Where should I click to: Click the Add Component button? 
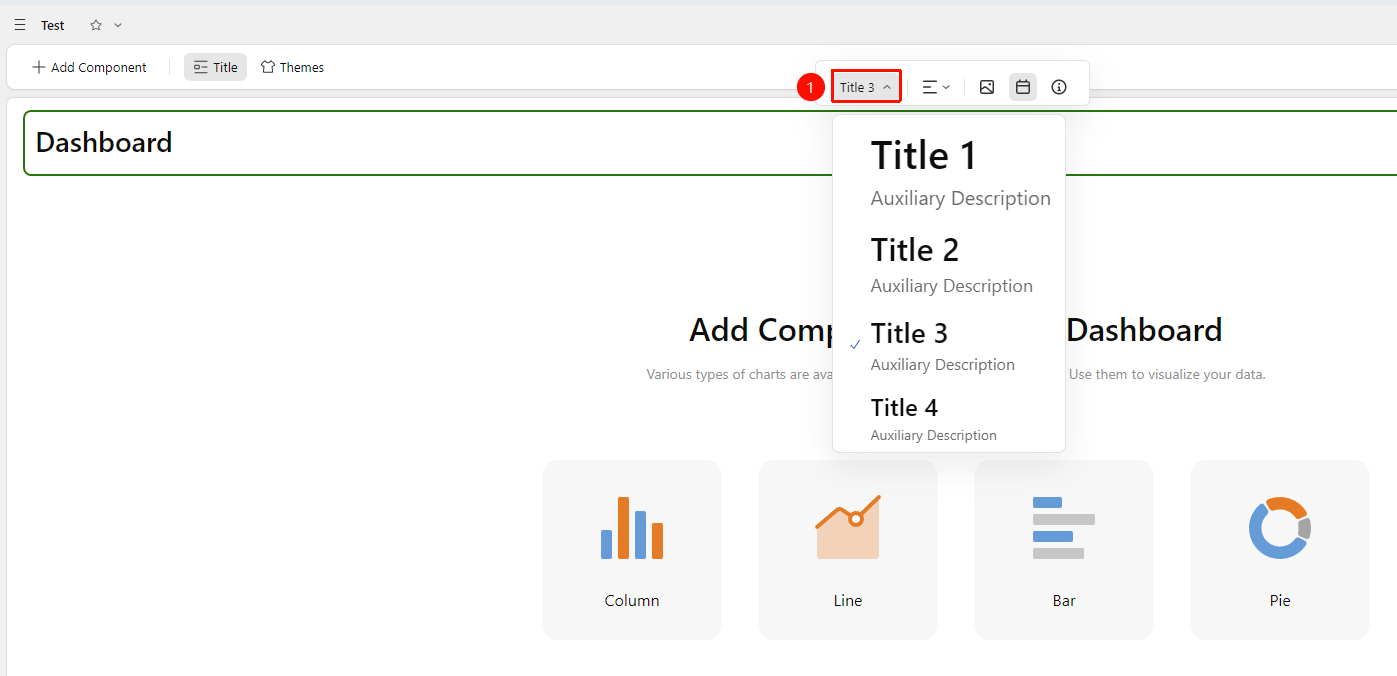tap(89, 68)
